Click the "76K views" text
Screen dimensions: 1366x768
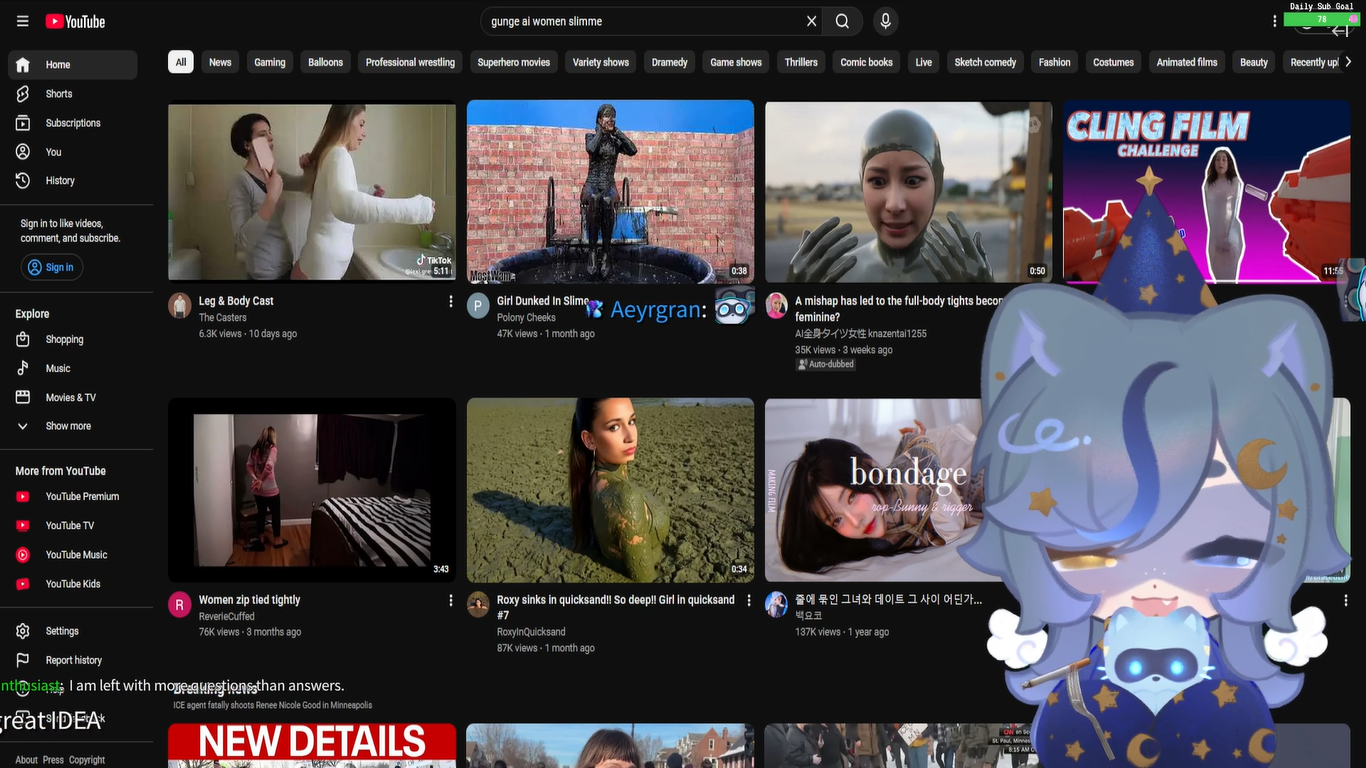click(x=219, y=632)
